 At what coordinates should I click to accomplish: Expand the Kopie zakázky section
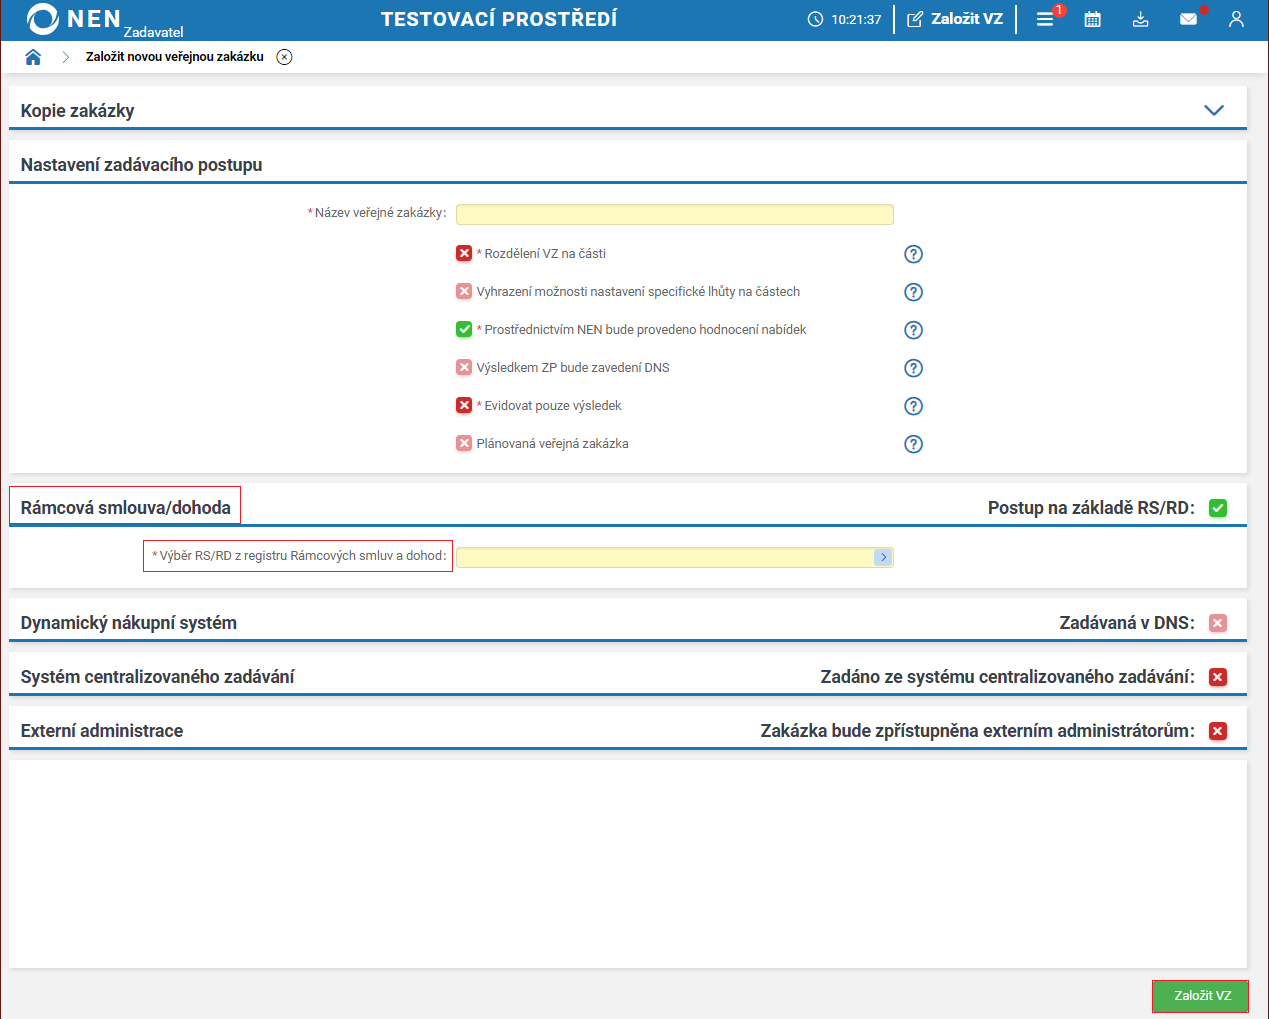[x=1213, y=111]
